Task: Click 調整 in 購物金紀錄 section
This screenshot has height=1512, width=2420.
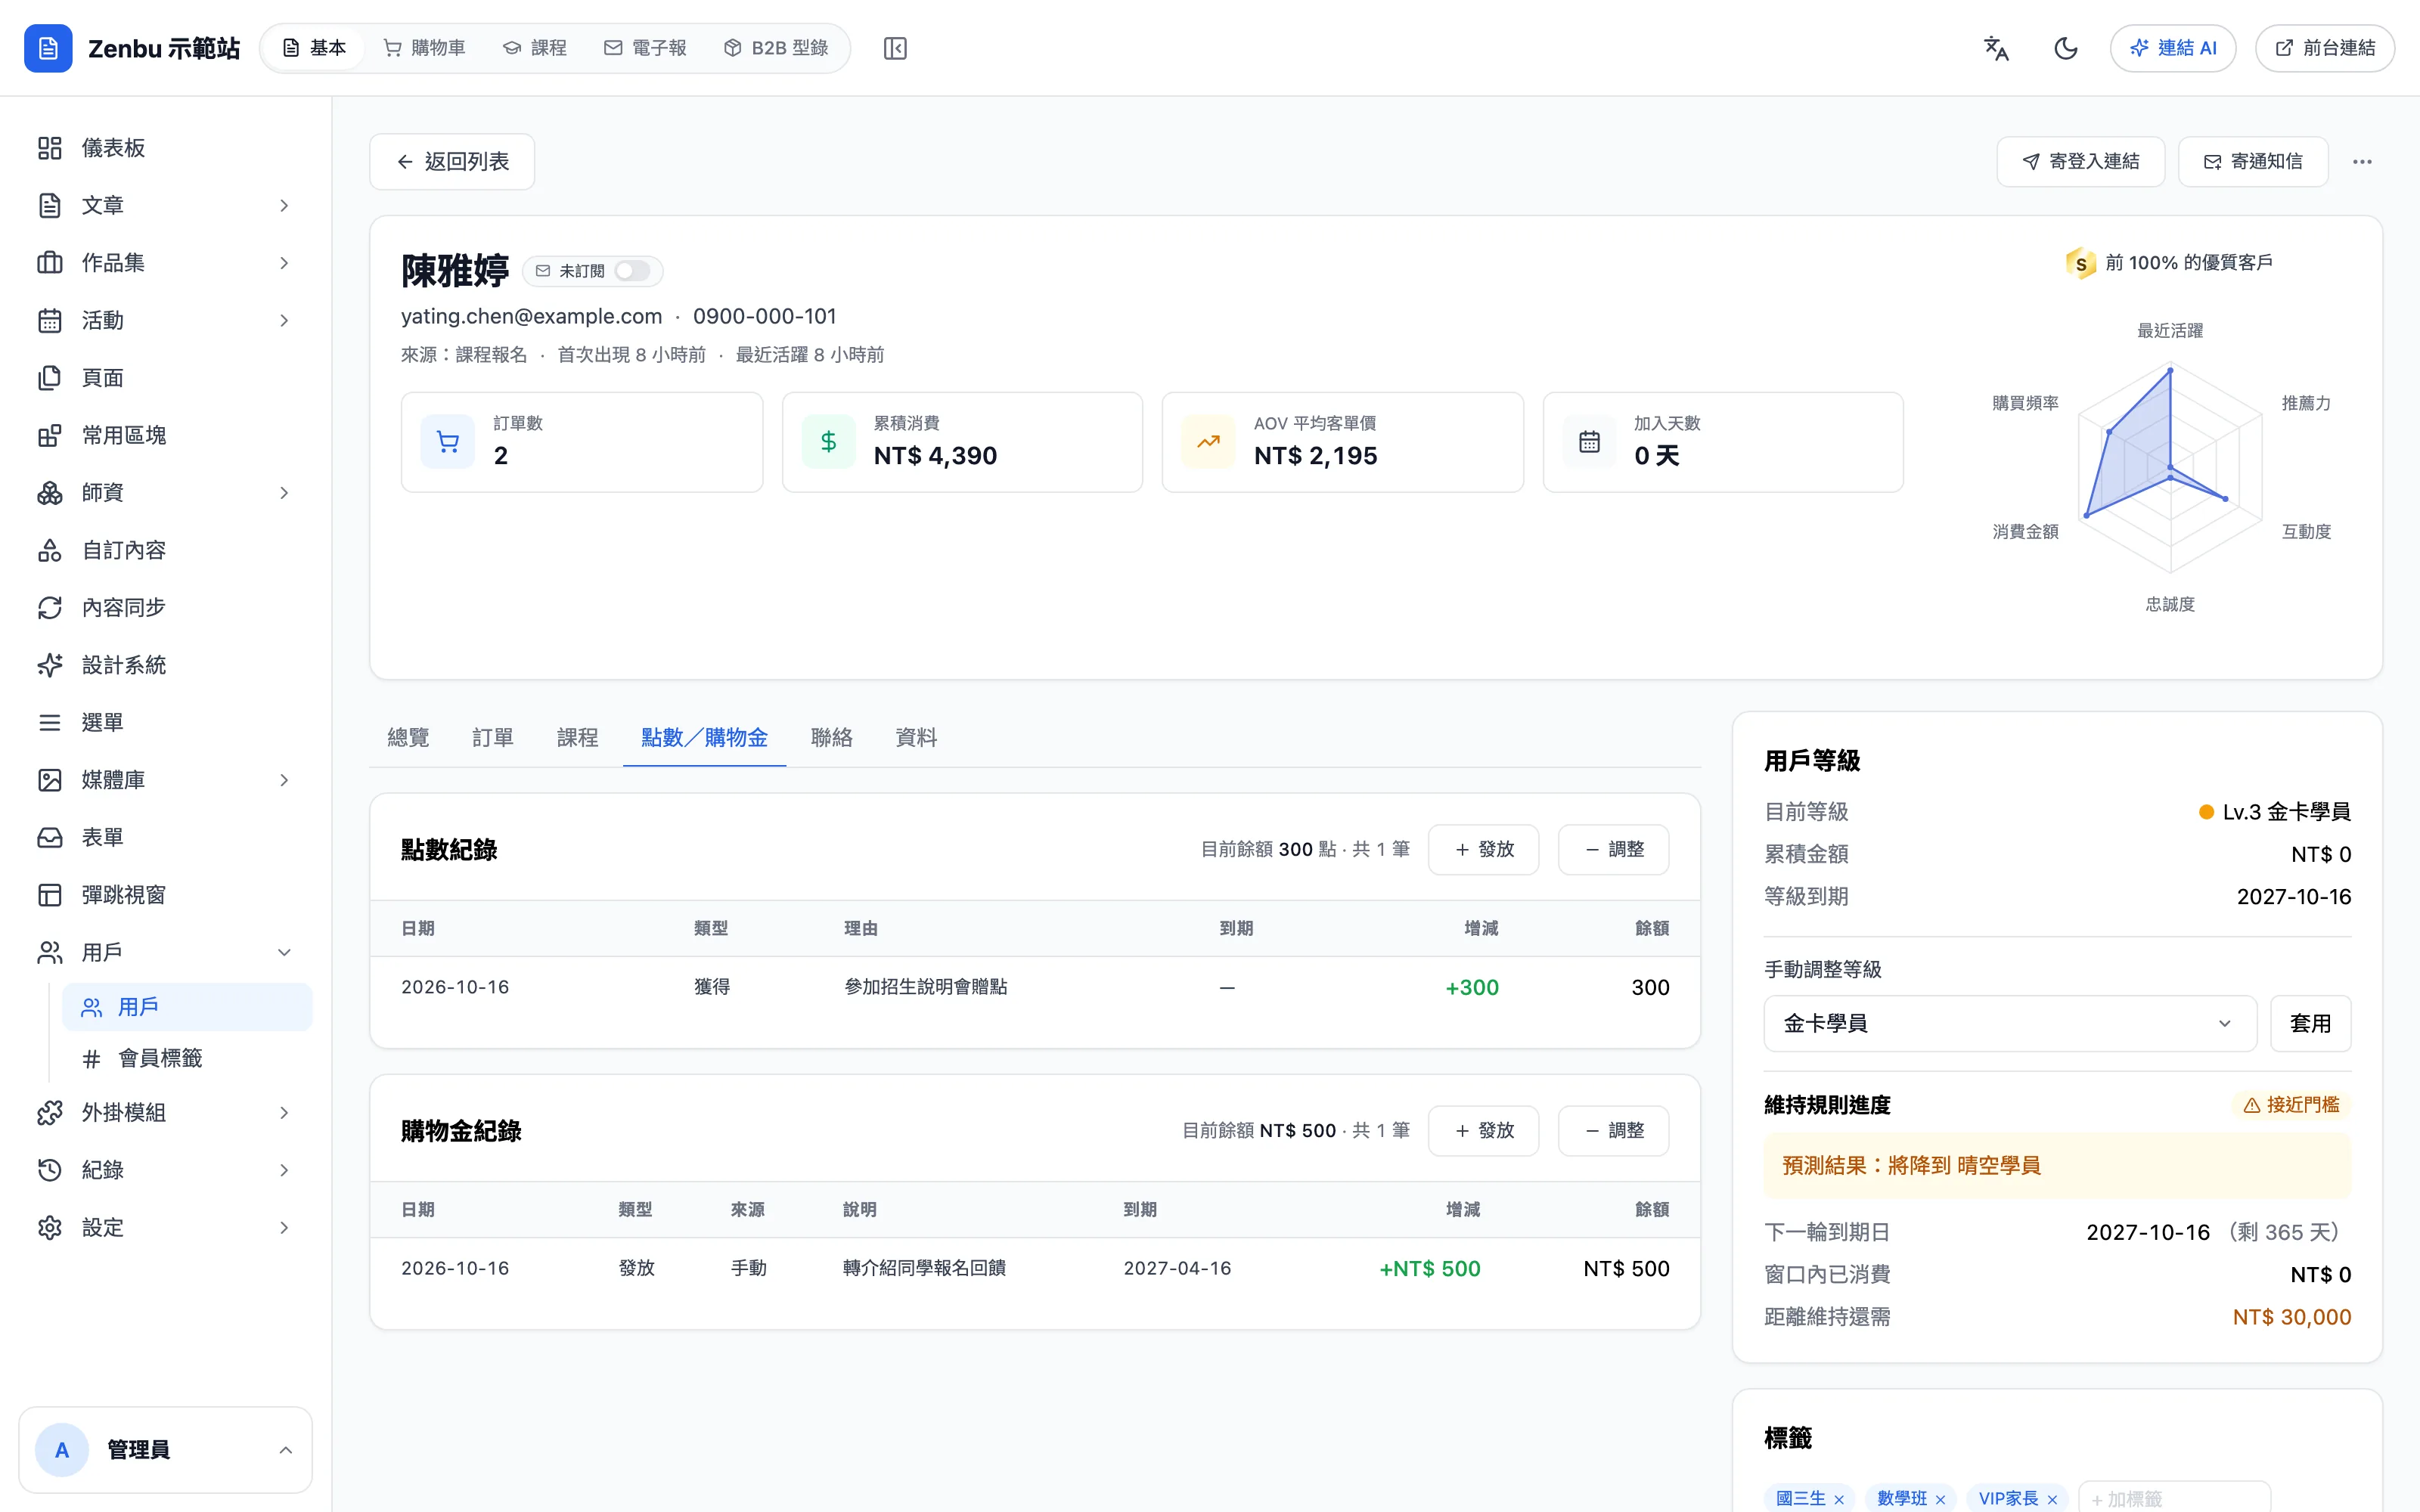Action: (x=1613, y=1131)
